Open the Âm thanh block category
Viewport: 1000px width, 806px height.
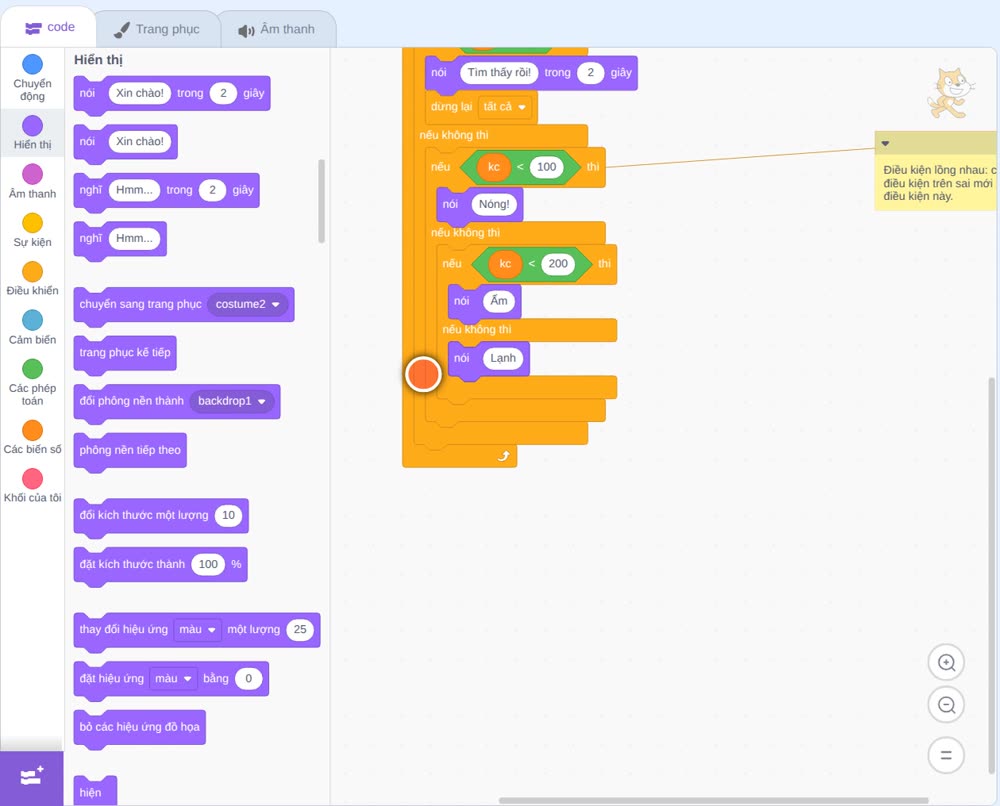[33, 181]
